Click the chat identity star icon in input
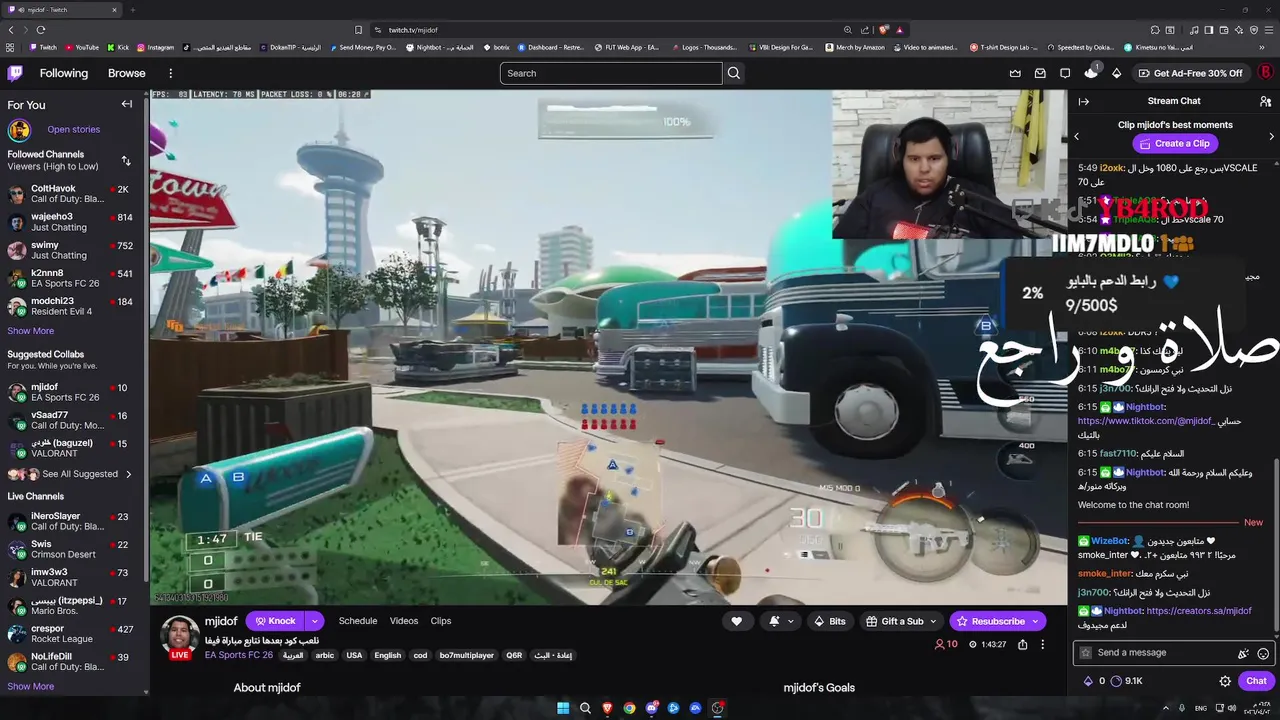The image size is (1280, 720). pos(1086,653)
